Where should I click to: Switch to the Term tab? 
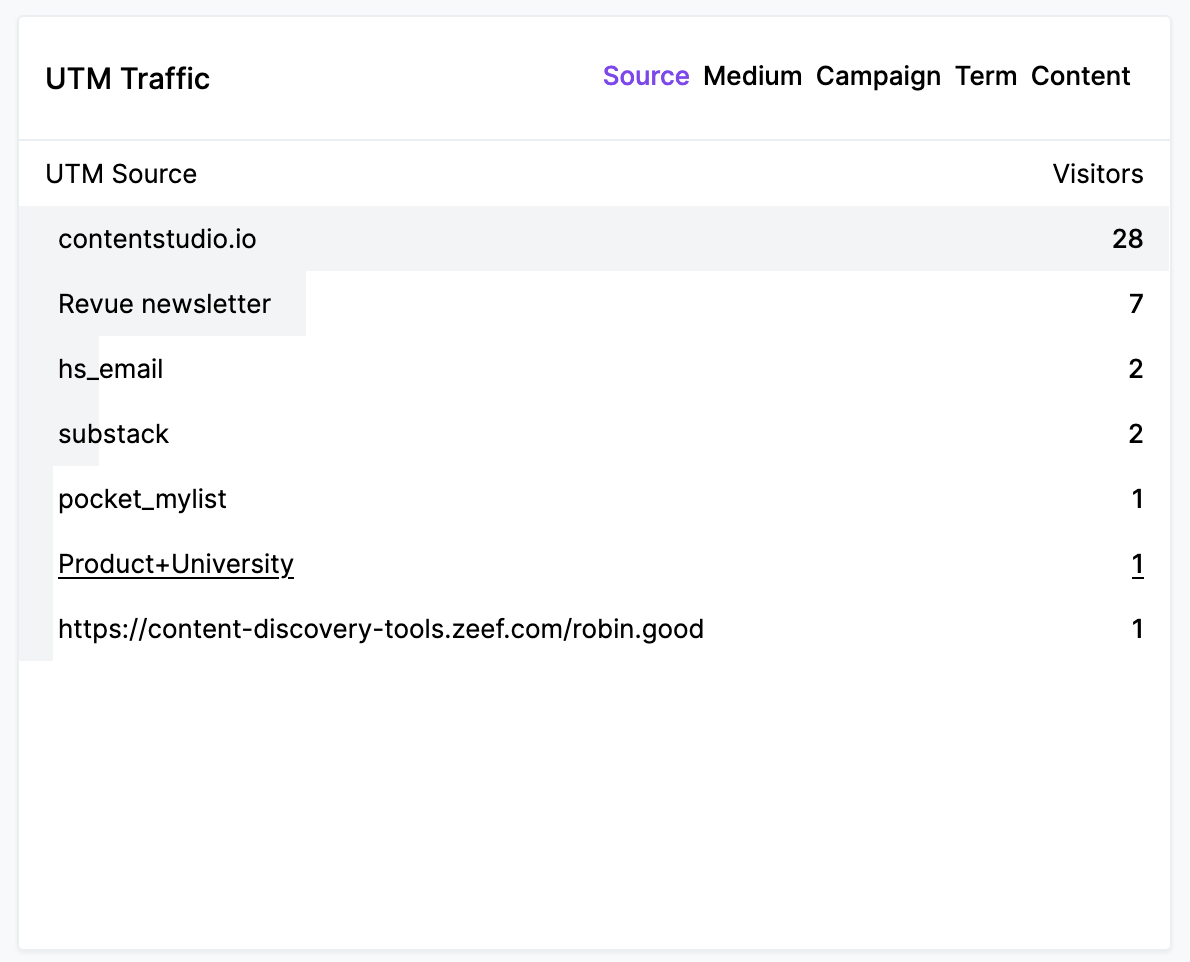[985, 76]
